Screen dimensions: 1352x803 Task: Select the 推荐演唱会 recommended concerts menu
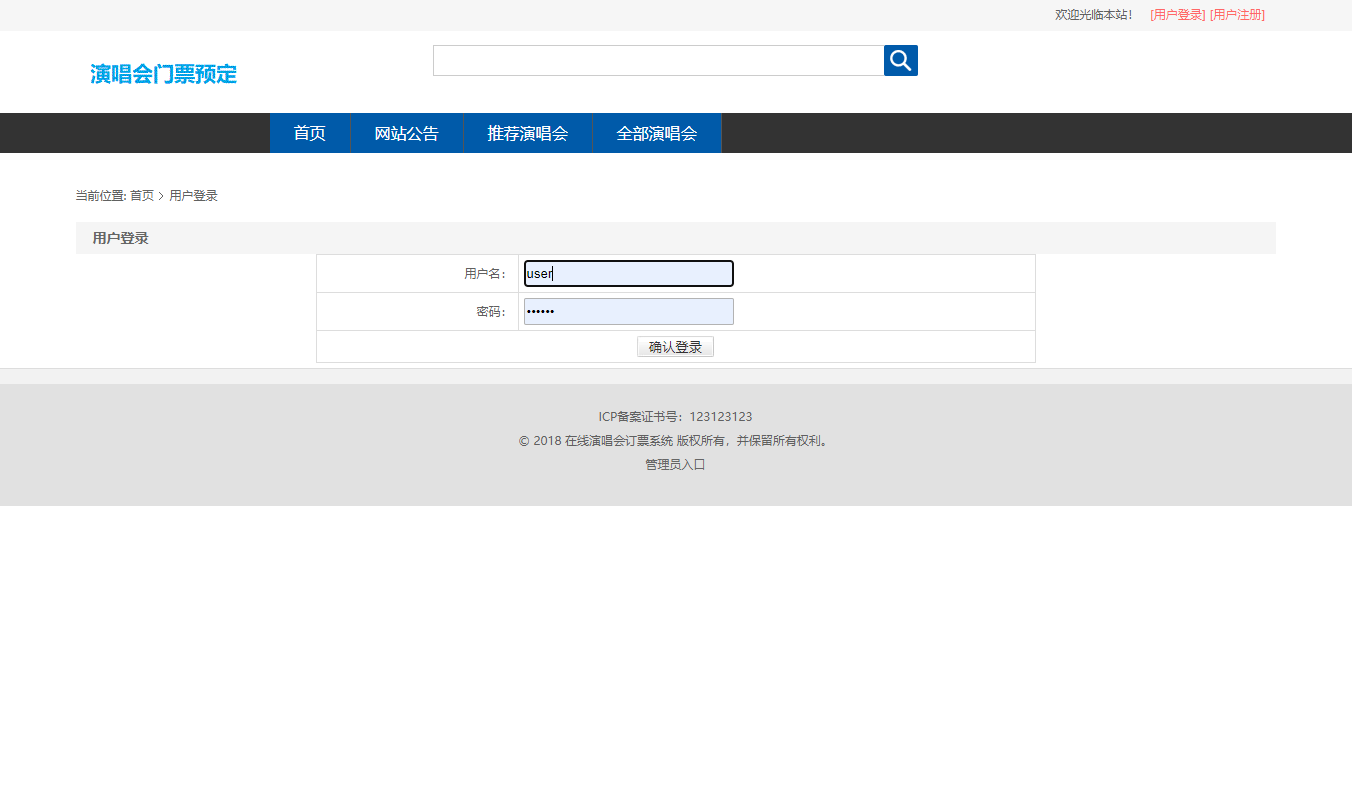coord(528,132)
